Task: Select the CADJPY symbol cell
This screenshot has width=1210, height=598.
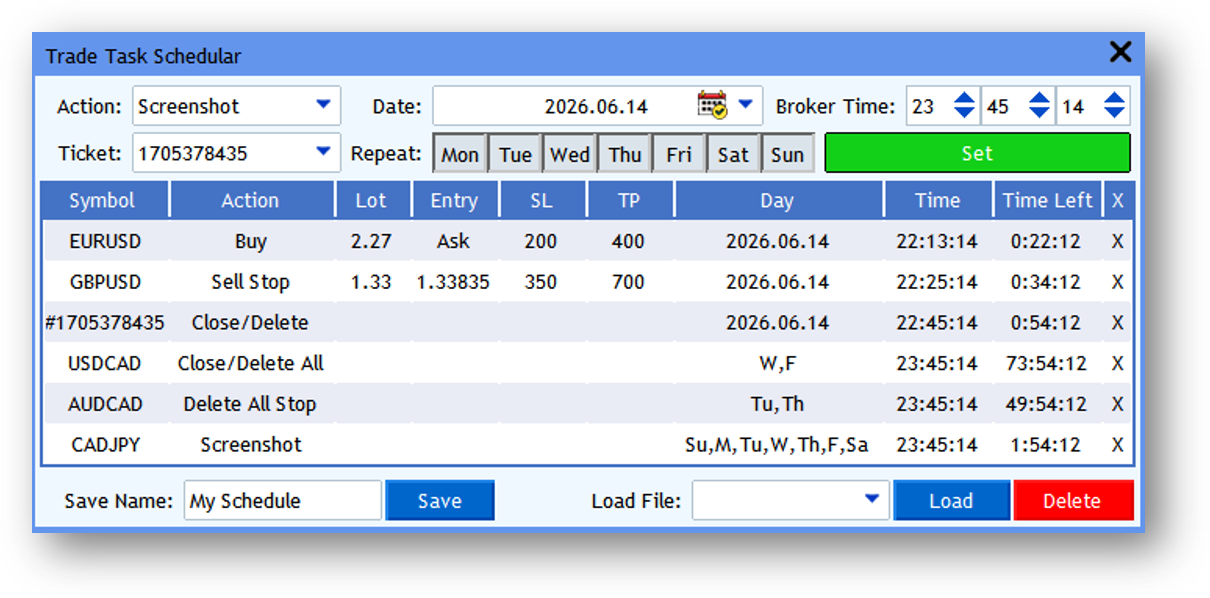Action: pos(105,445)
